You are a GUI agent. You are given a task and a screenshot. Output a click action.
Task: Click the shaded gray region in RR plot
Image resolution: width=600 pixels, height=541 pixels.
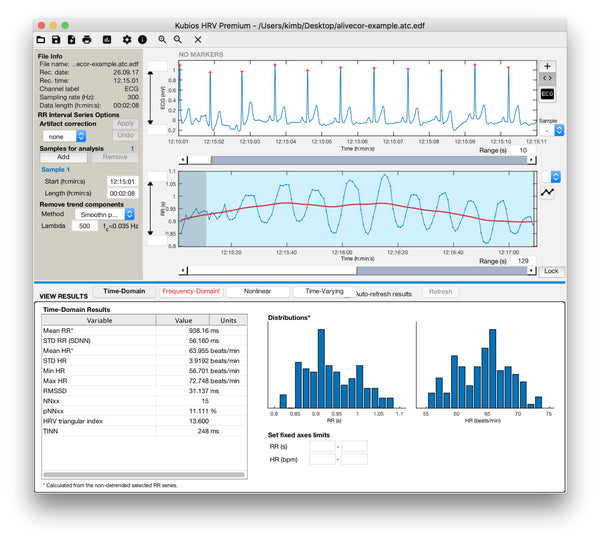[192, 209]
